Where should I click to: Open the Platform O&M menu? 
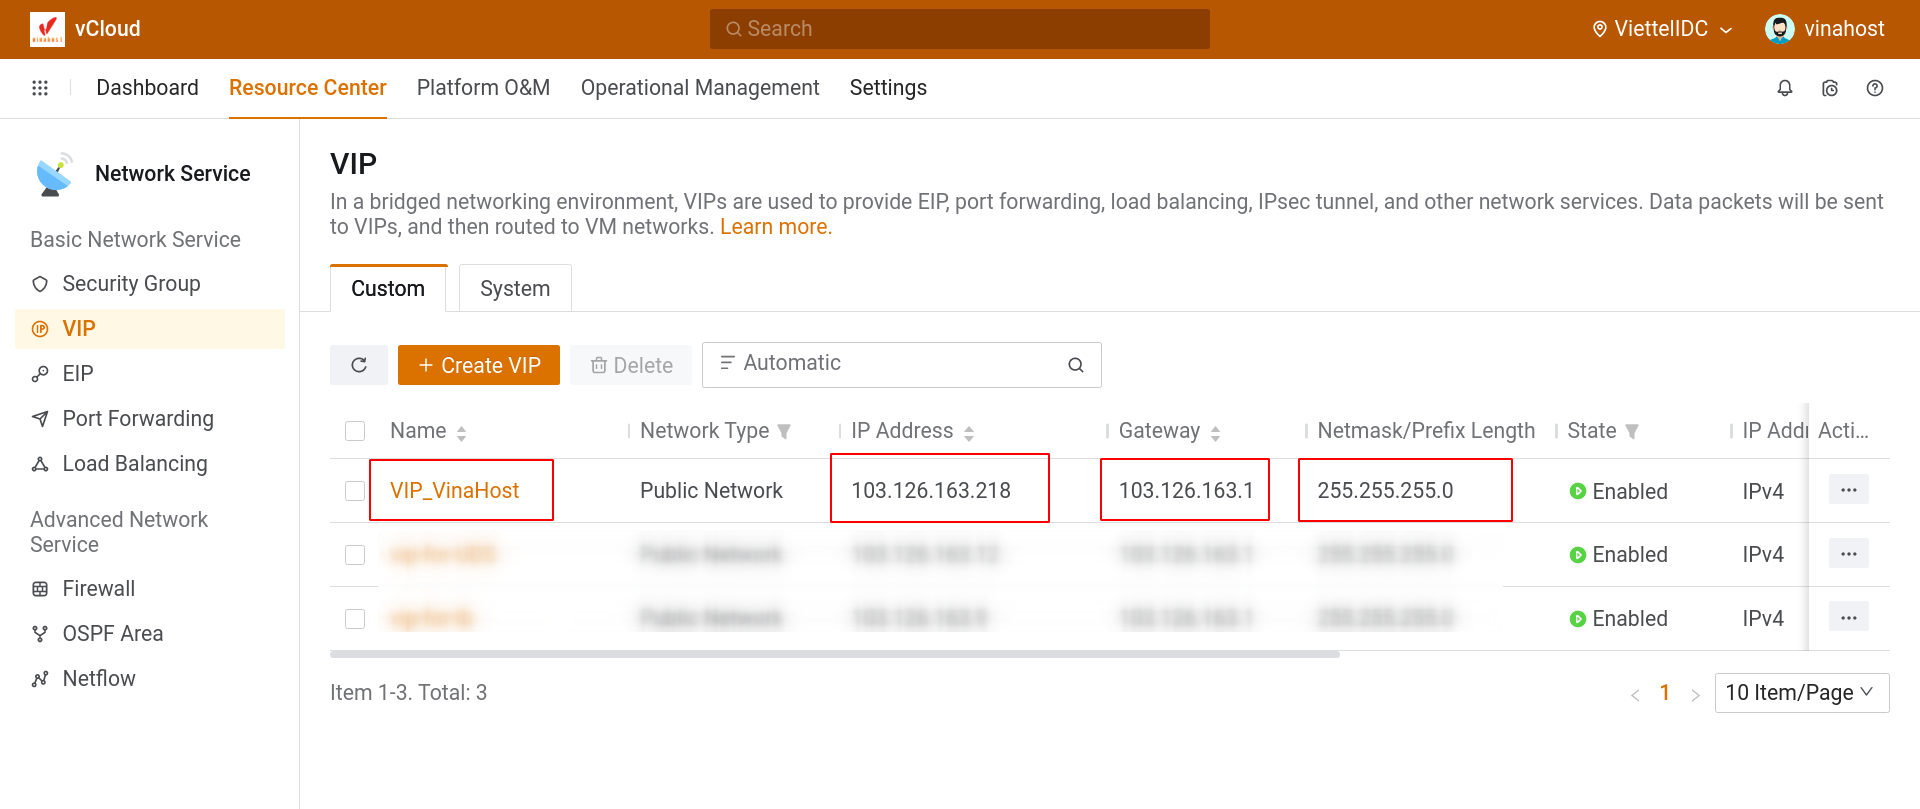(483, 88)
